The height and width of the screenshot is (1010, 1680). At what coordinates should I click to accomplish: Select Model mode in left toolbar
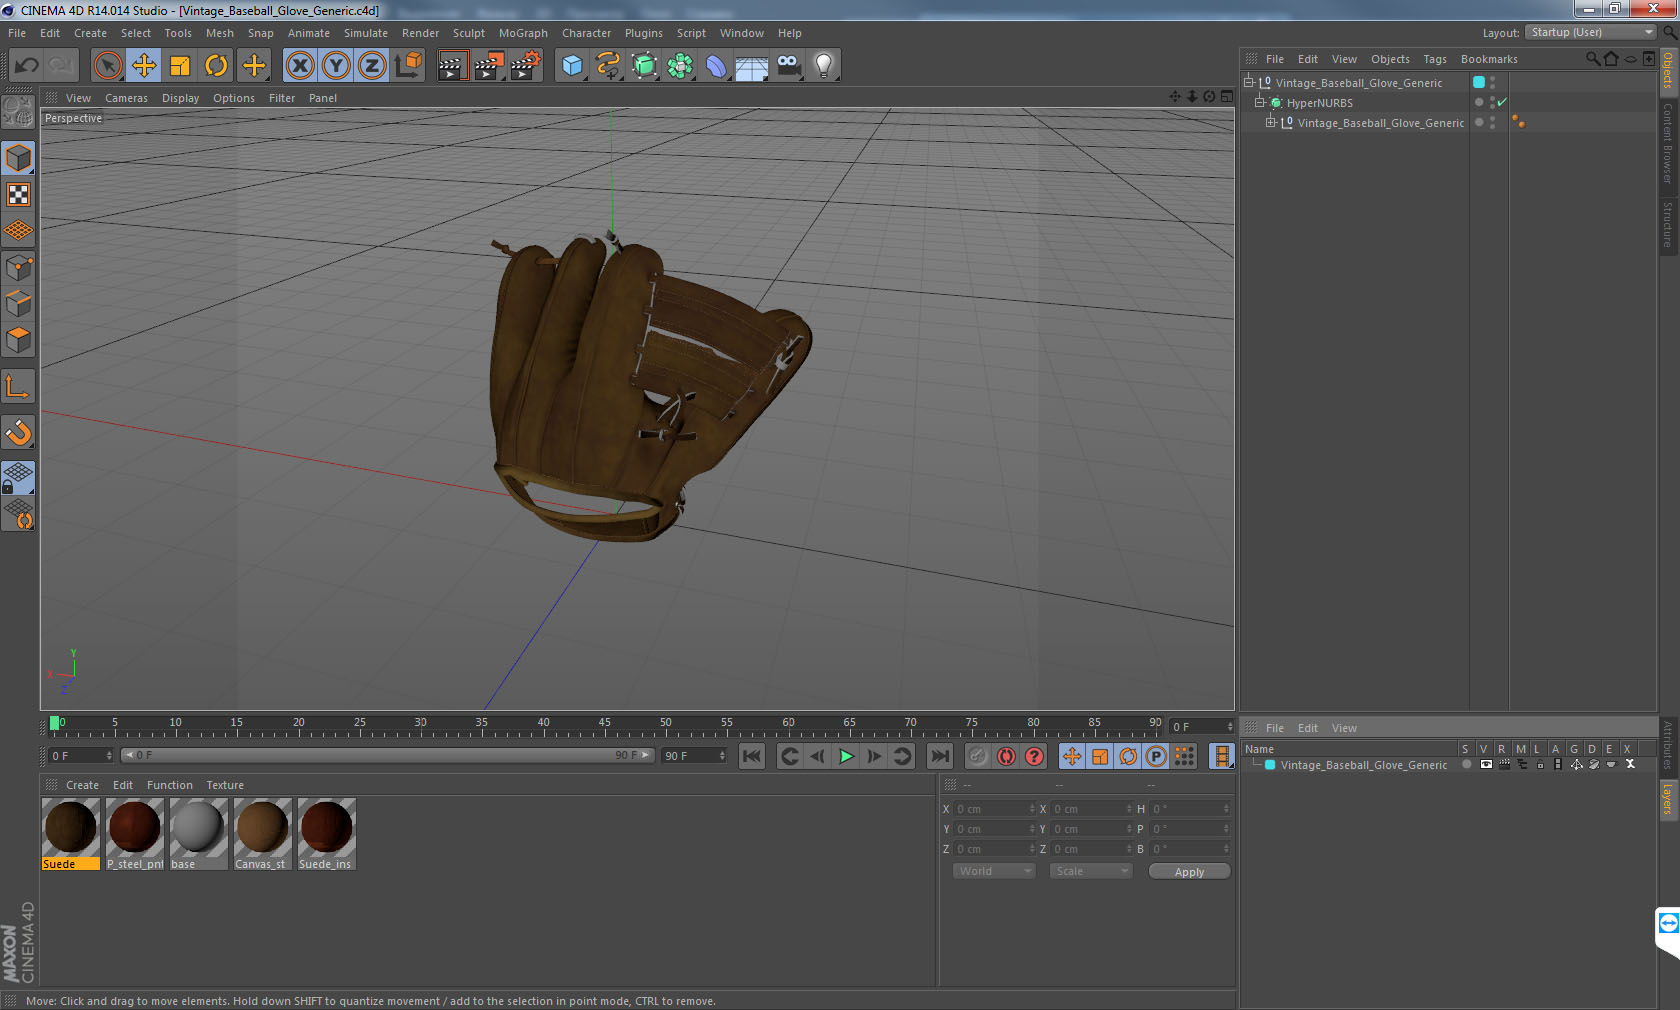19,158
